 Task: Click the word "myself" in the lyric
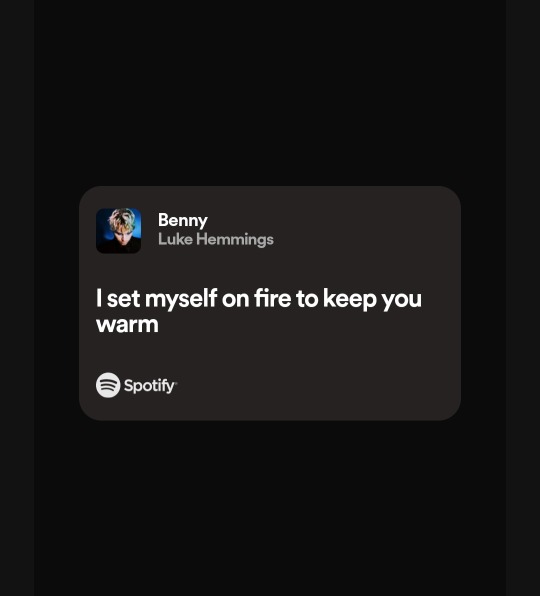click(x=181, y=299)
